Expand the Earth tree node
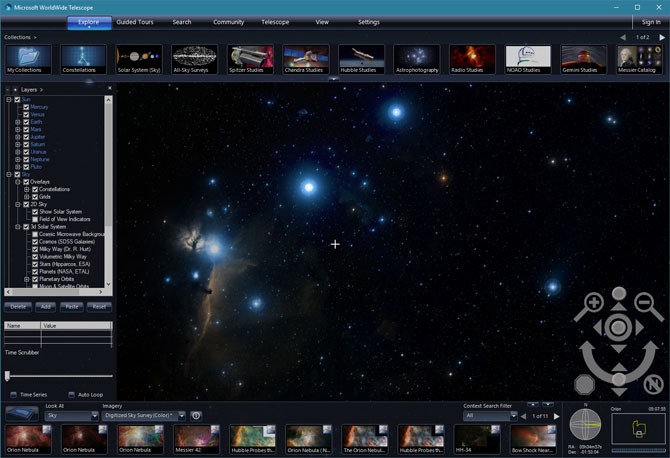This screenshot has height=458, width=670. point(18,122)
